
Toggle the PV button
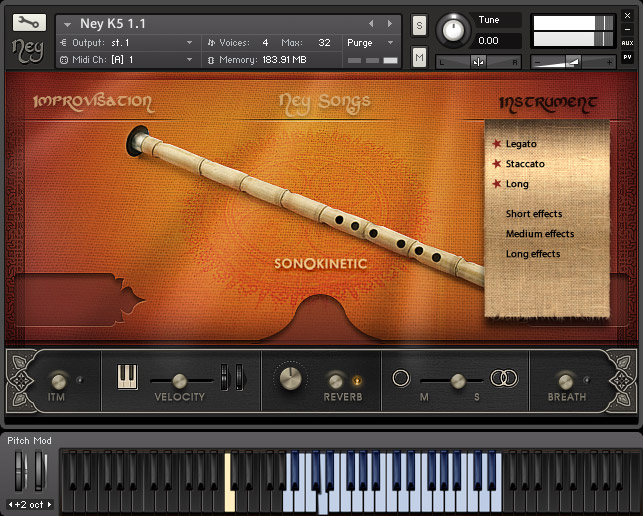(627, 57)
